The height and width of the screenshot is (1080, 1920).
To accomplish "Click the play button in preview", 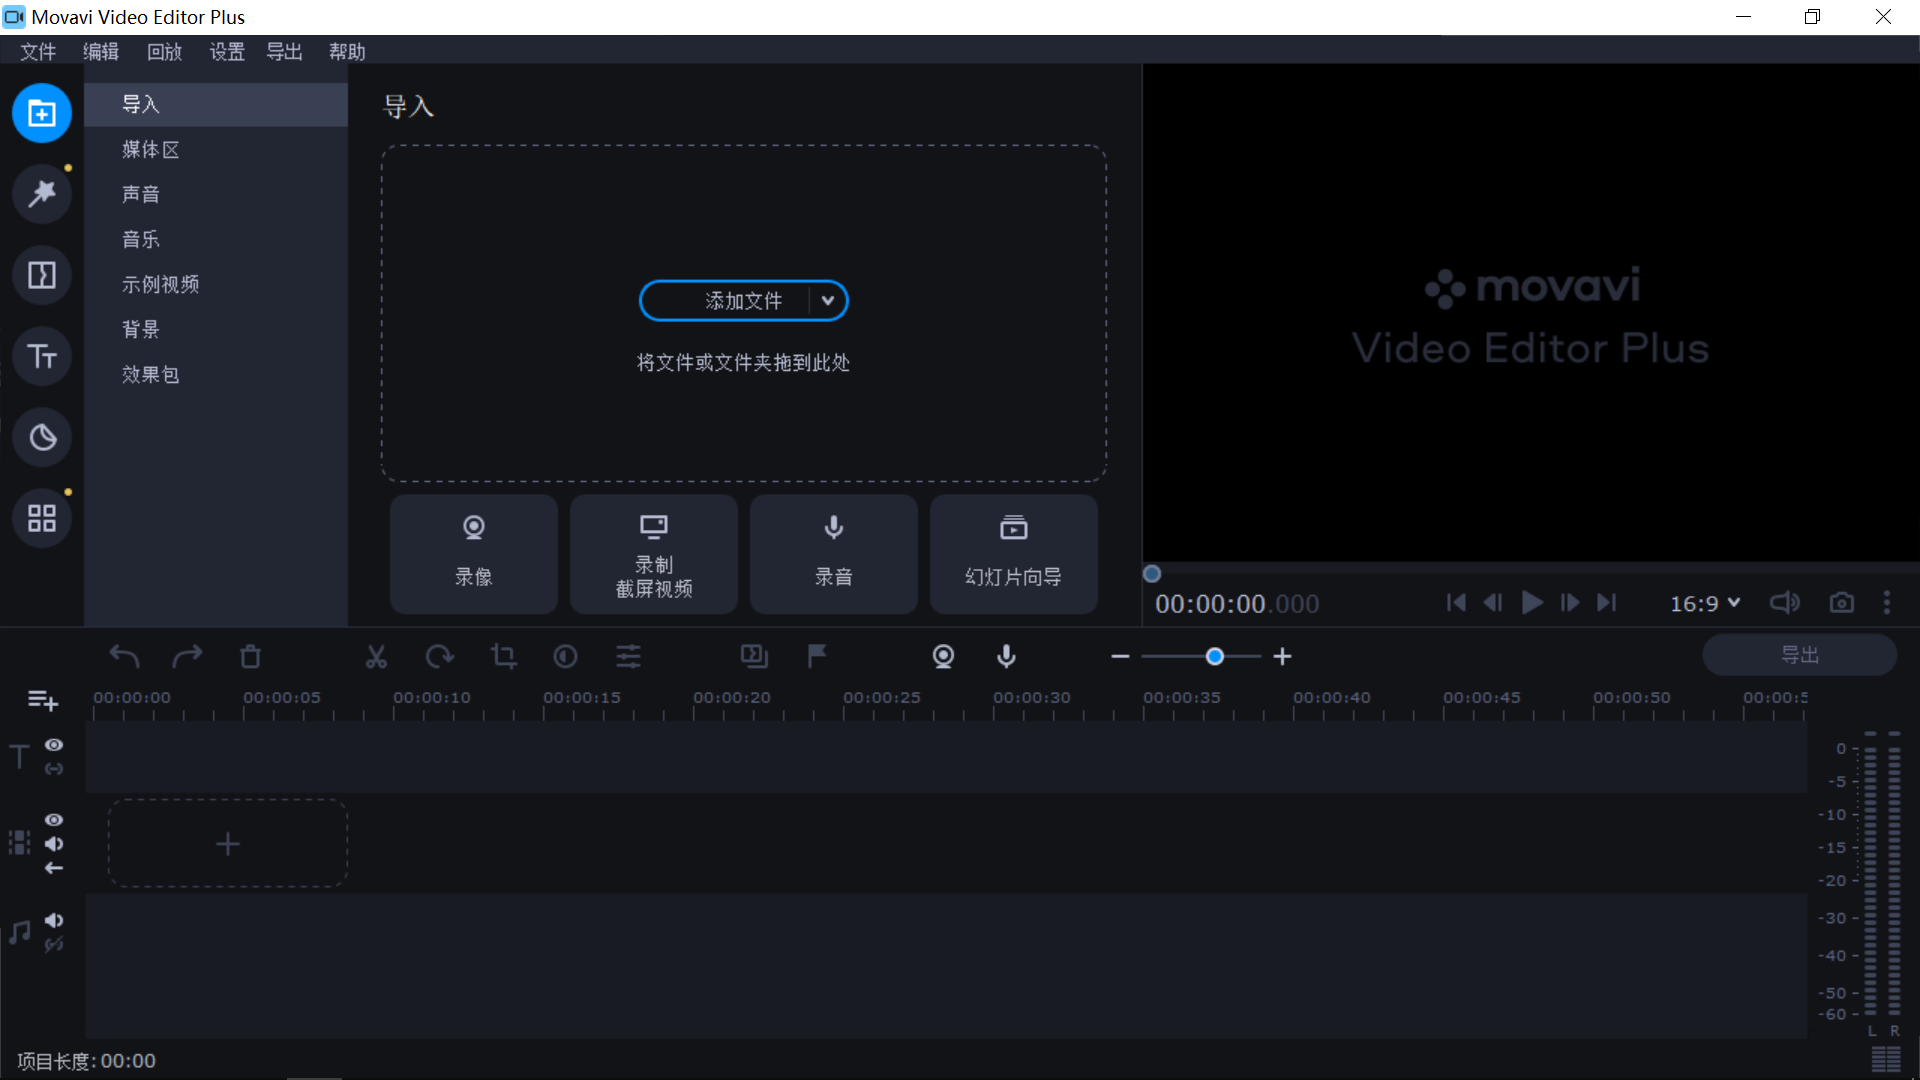I will pyautogui.click(x=1531, y=604).
